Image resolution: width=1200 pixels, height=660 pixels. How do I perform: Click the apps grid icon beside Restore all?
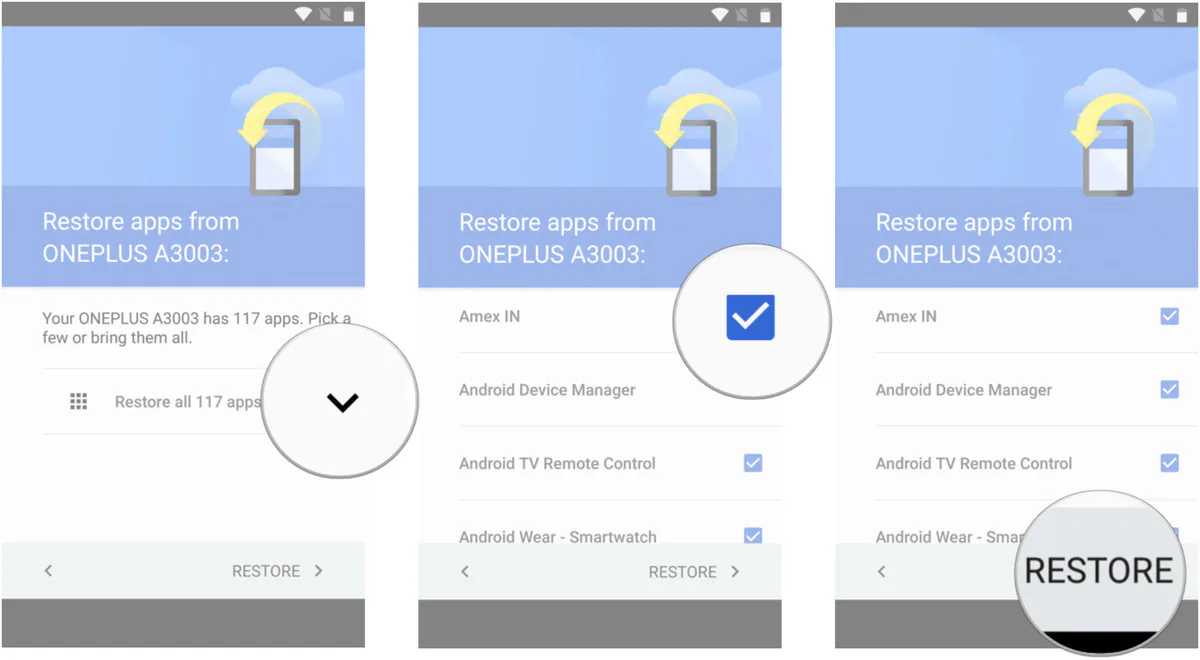click(78, 401)
